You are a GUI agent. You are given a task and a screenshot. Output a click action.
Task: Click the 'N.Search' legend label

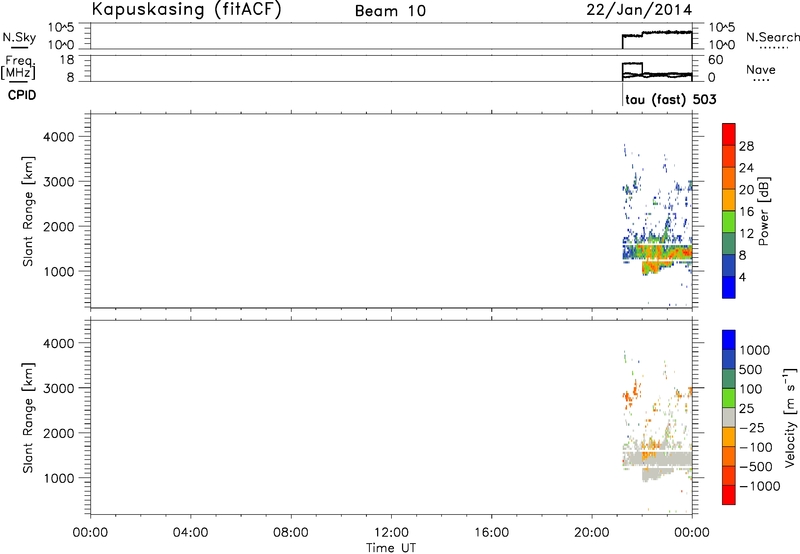pyautogui.click(x=773, y=37)
